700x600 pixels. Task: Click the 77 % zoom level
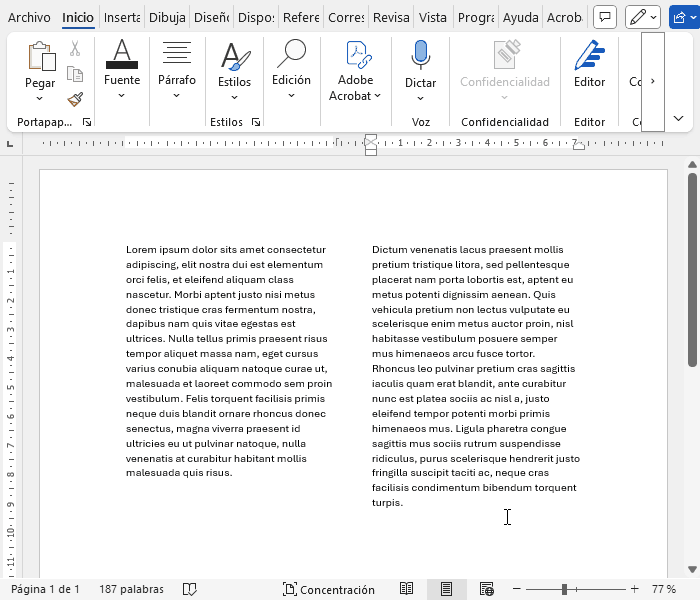(664, 589)
